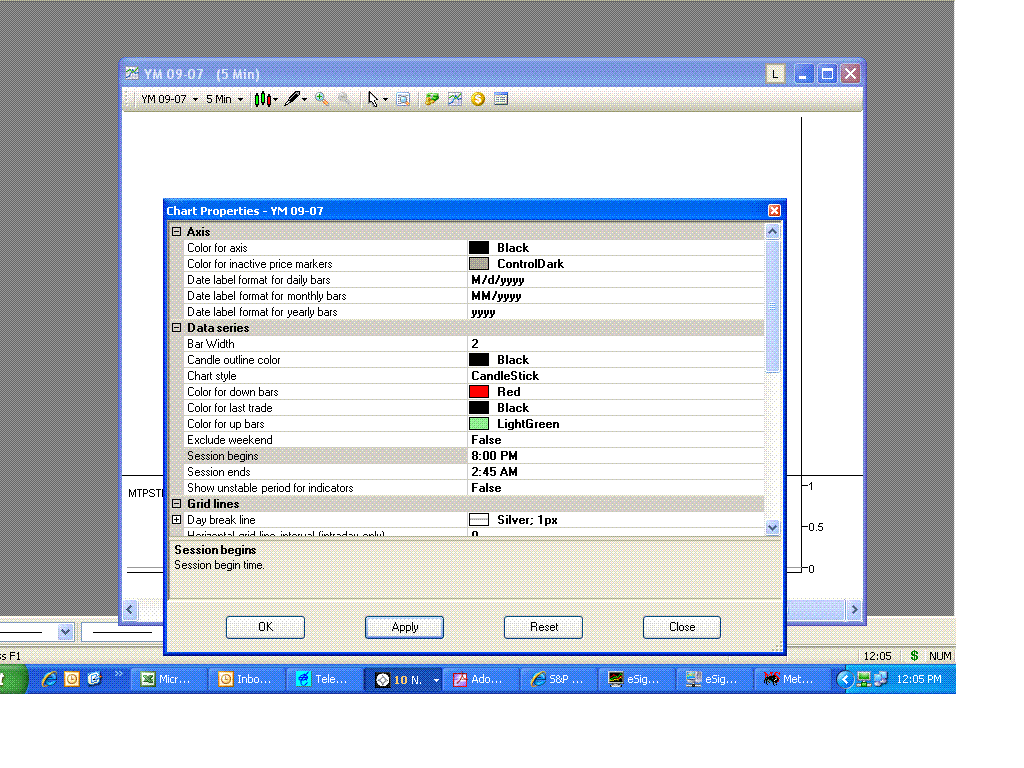This screenshot has height=768, width=1024.
Task: Switch to Inbox Outlook taskbar button
Action: point(247,679)
